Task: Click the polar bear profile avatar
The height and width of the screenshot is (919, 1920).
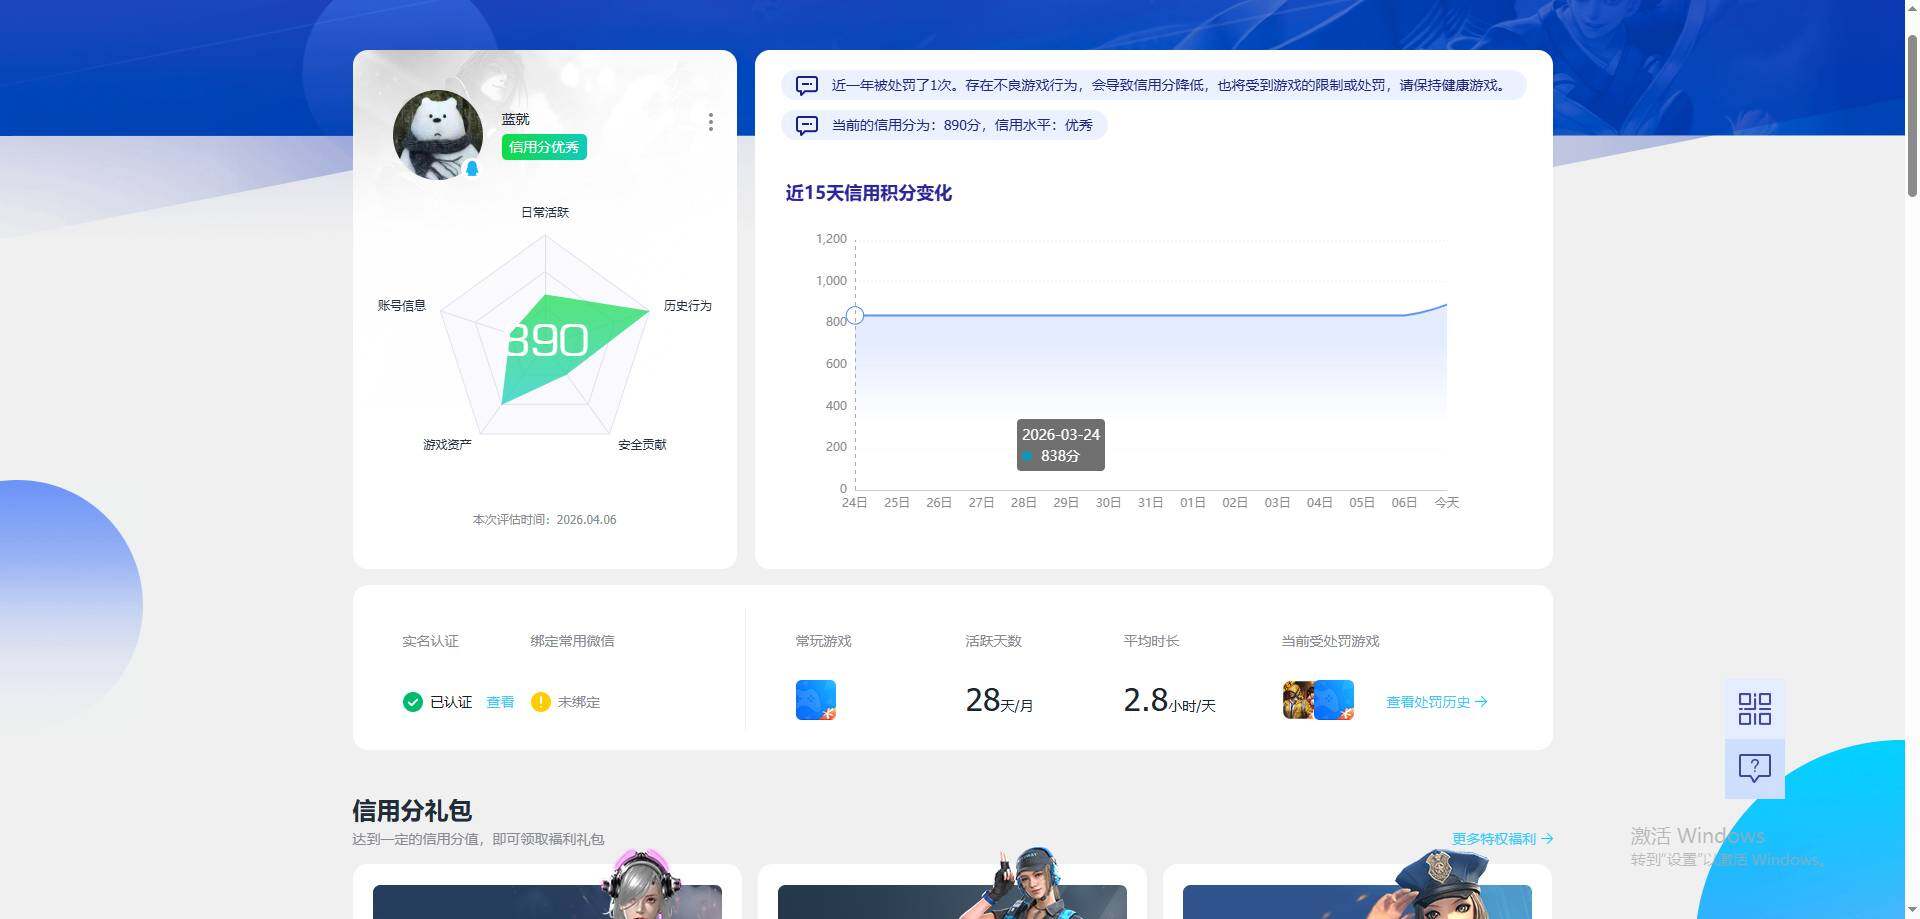Action: pyautogui.click(x=438, y=135)
